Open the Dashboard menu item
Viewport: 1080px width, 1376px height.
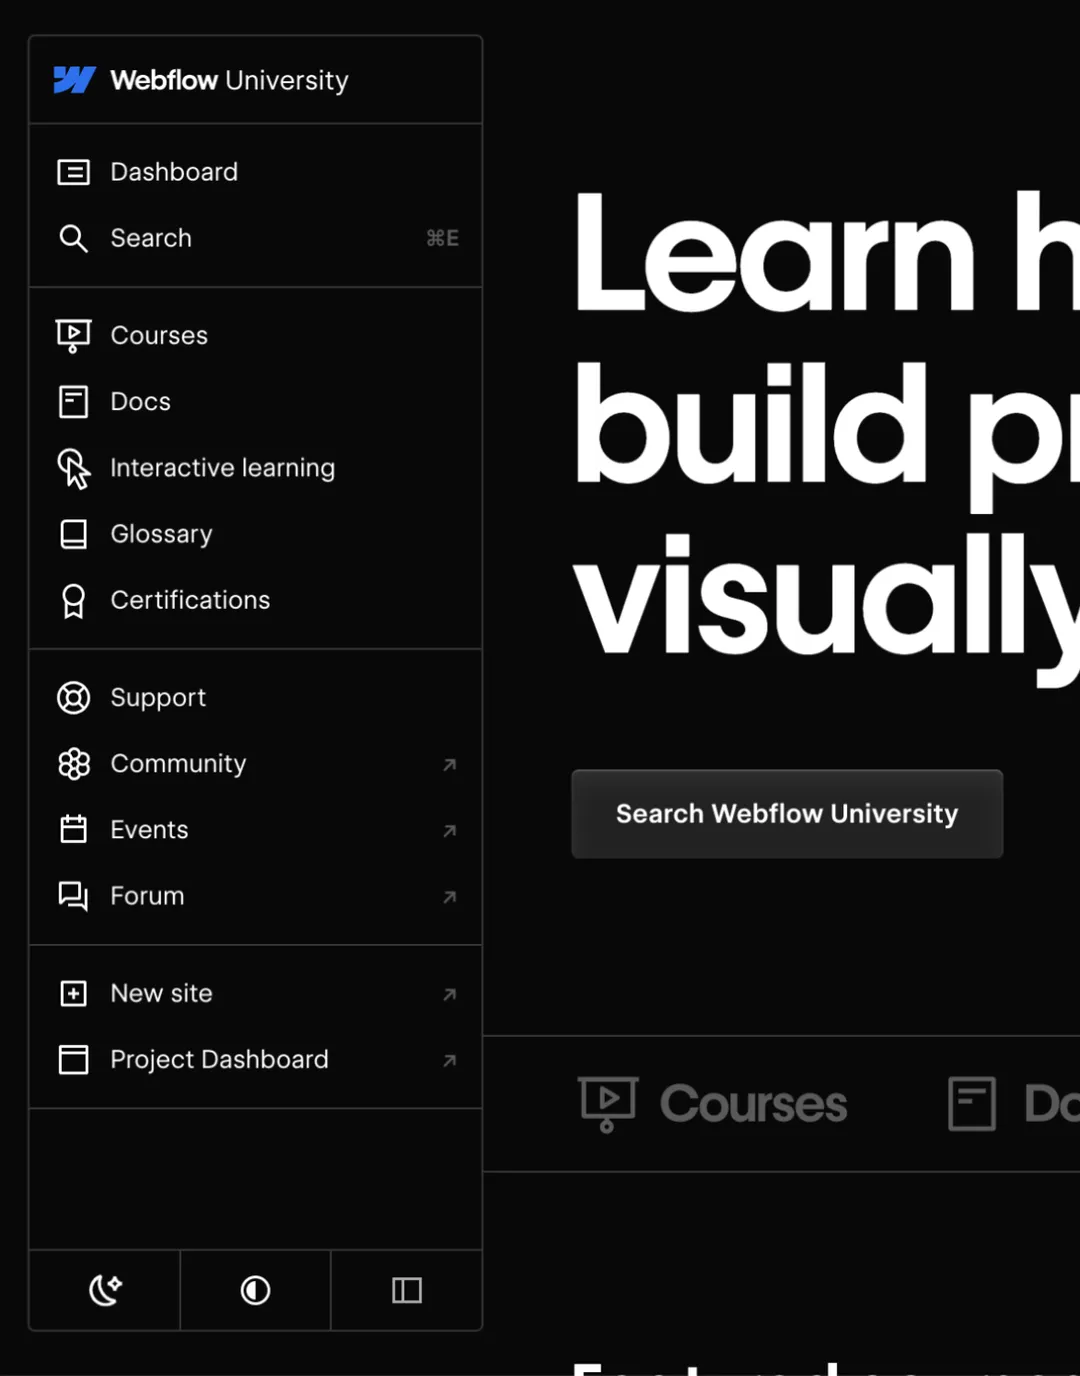coord(173,171)
